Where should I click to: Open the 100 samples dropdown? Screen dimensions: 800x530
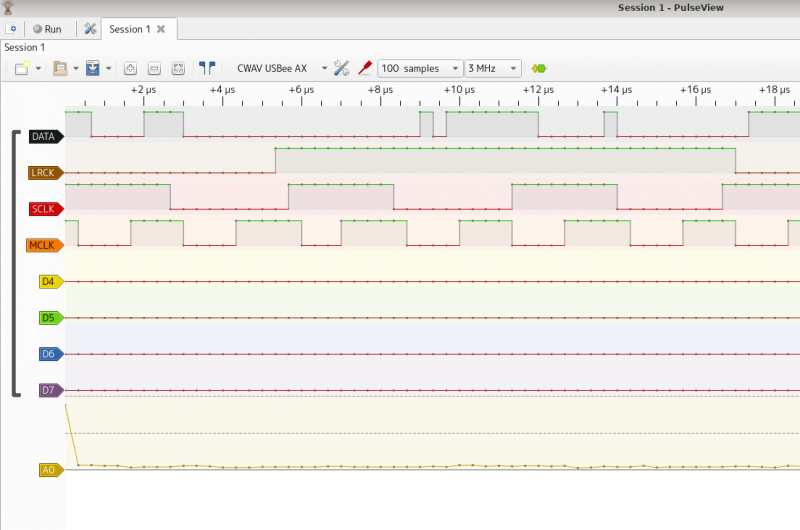[419, 69]
